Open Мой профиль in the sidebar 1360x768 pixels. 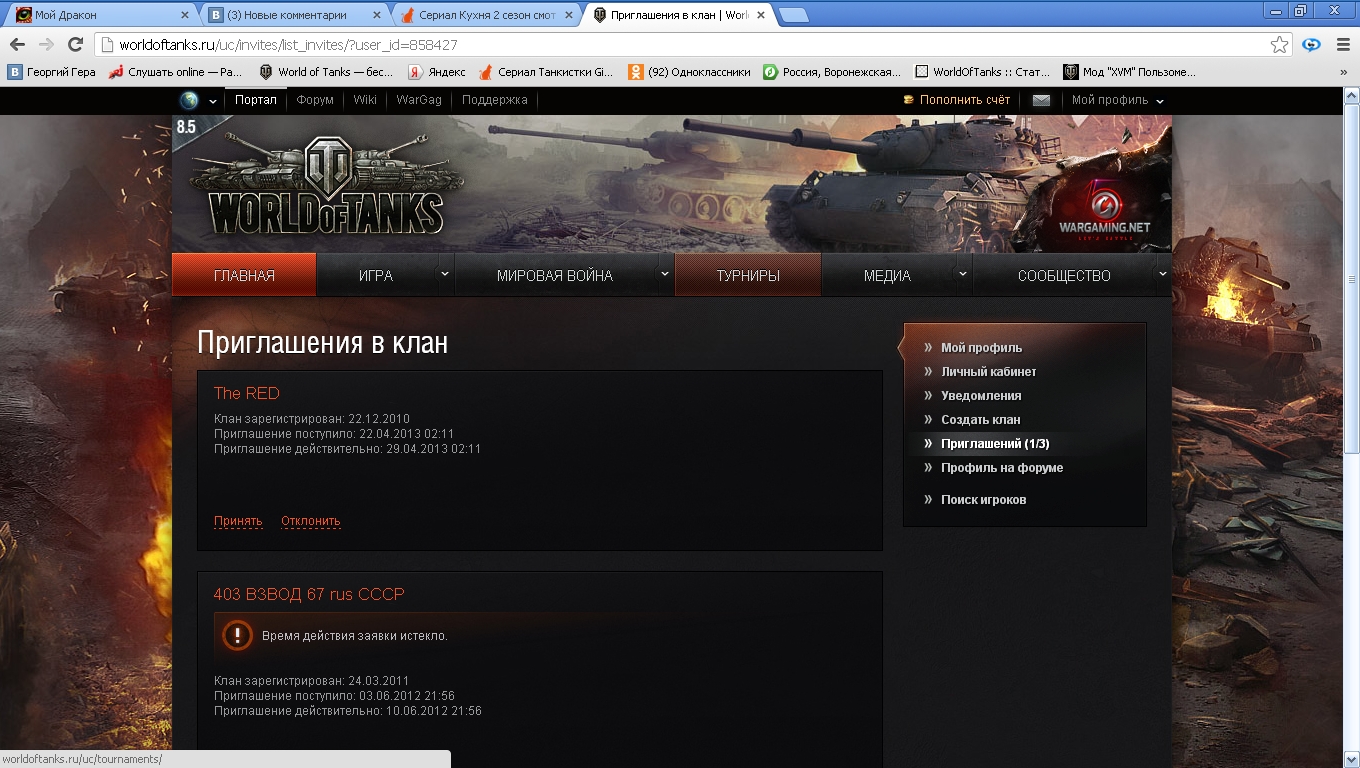tap(981, 348)
